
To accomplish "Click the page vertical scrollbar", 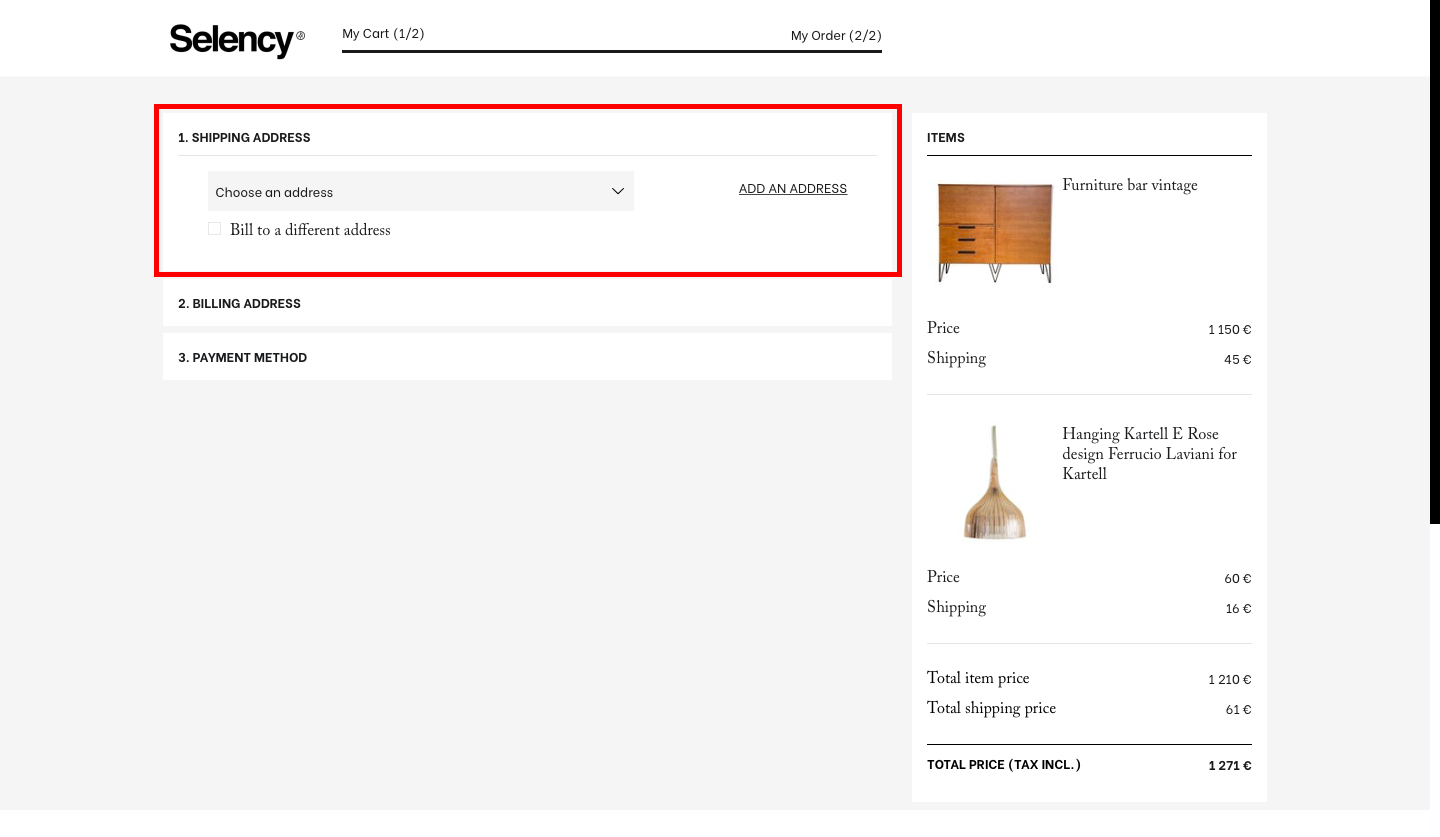I will tap(1435, 262).
